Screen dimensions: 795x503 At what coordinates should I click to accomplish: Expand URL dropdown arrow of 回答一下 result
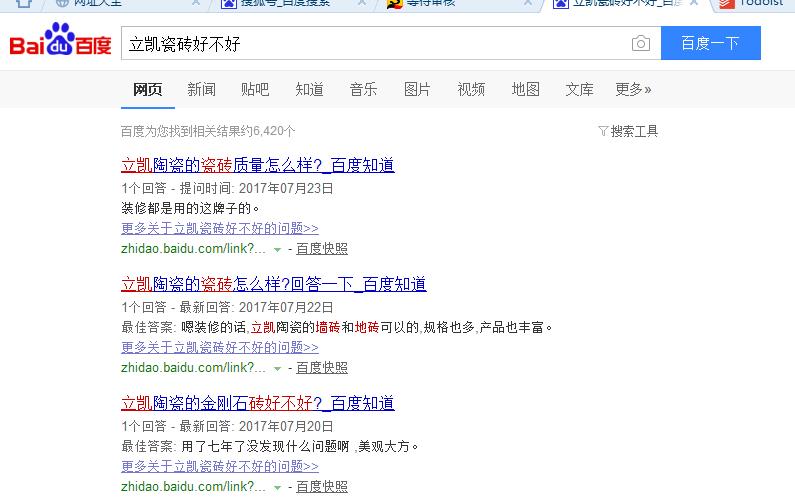(277, 369)
